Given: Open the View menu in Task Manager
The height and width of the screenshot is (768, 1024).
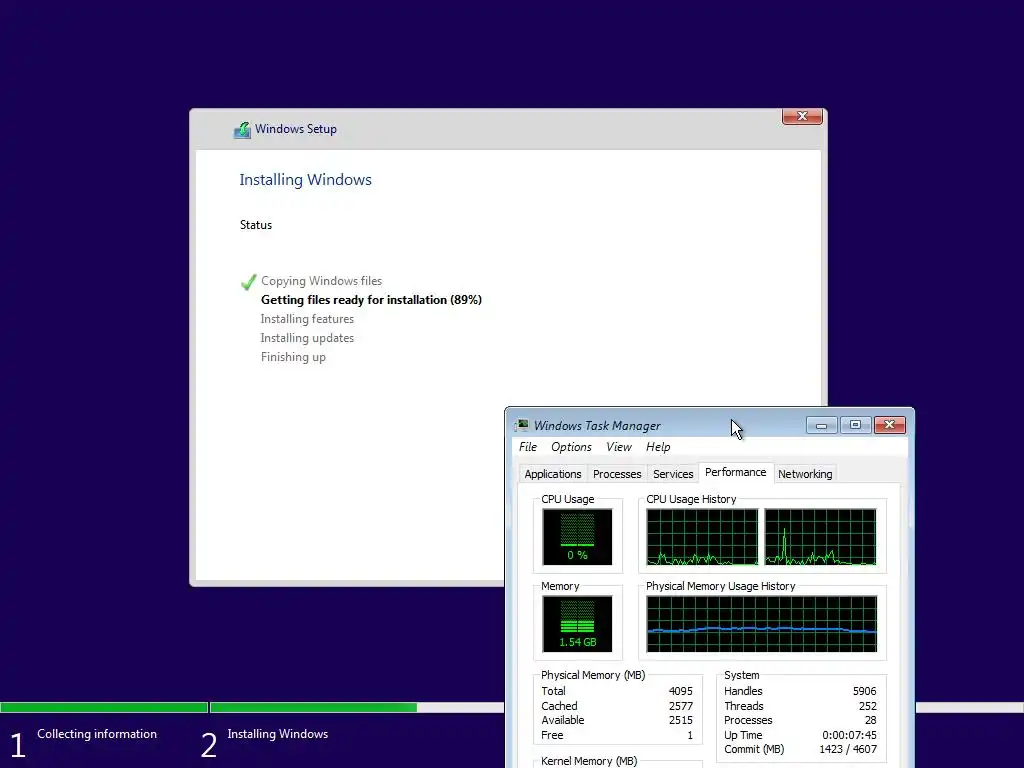Looking at the screenshot, I should [618, 447].
